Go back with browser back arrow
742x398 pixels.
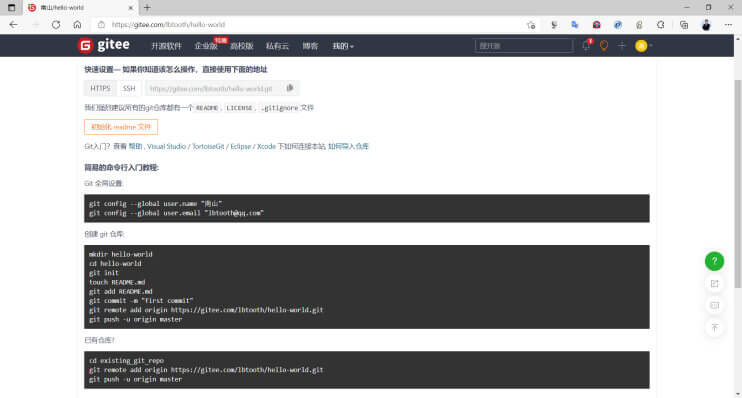pos(13,25)
